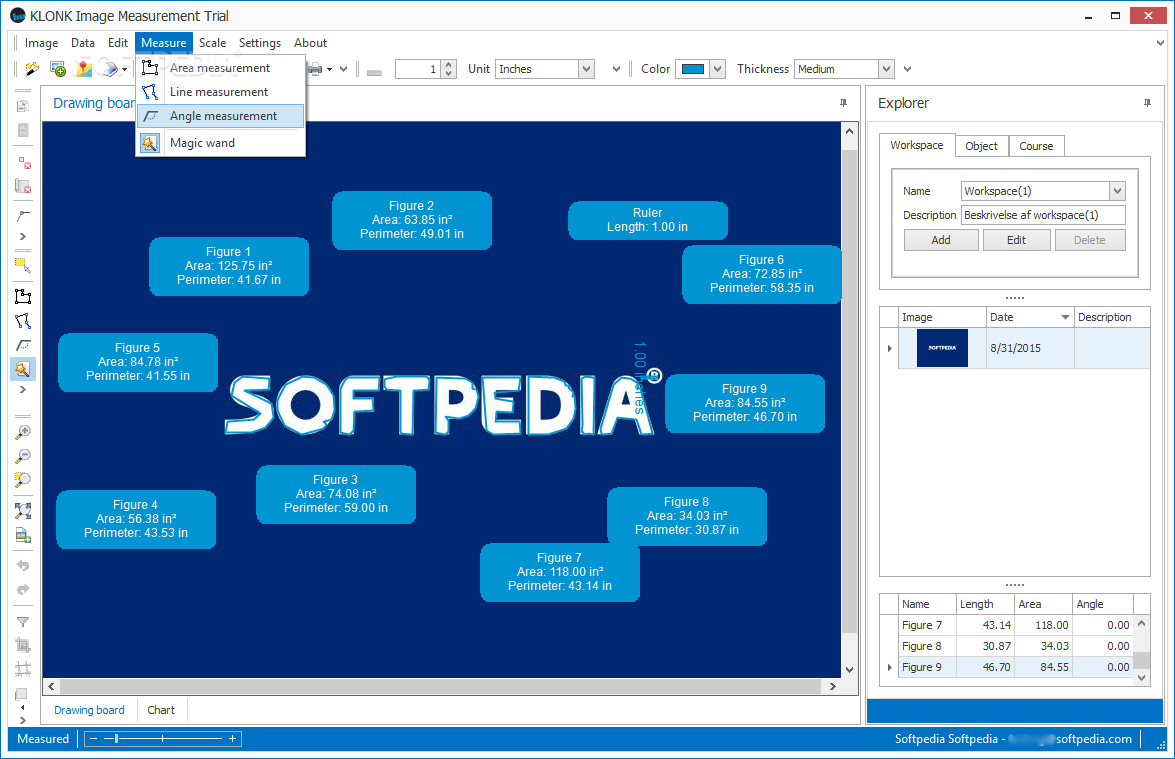
Task: Select the Area measurement tool in left sidebar
Action: tap(23, 297)
